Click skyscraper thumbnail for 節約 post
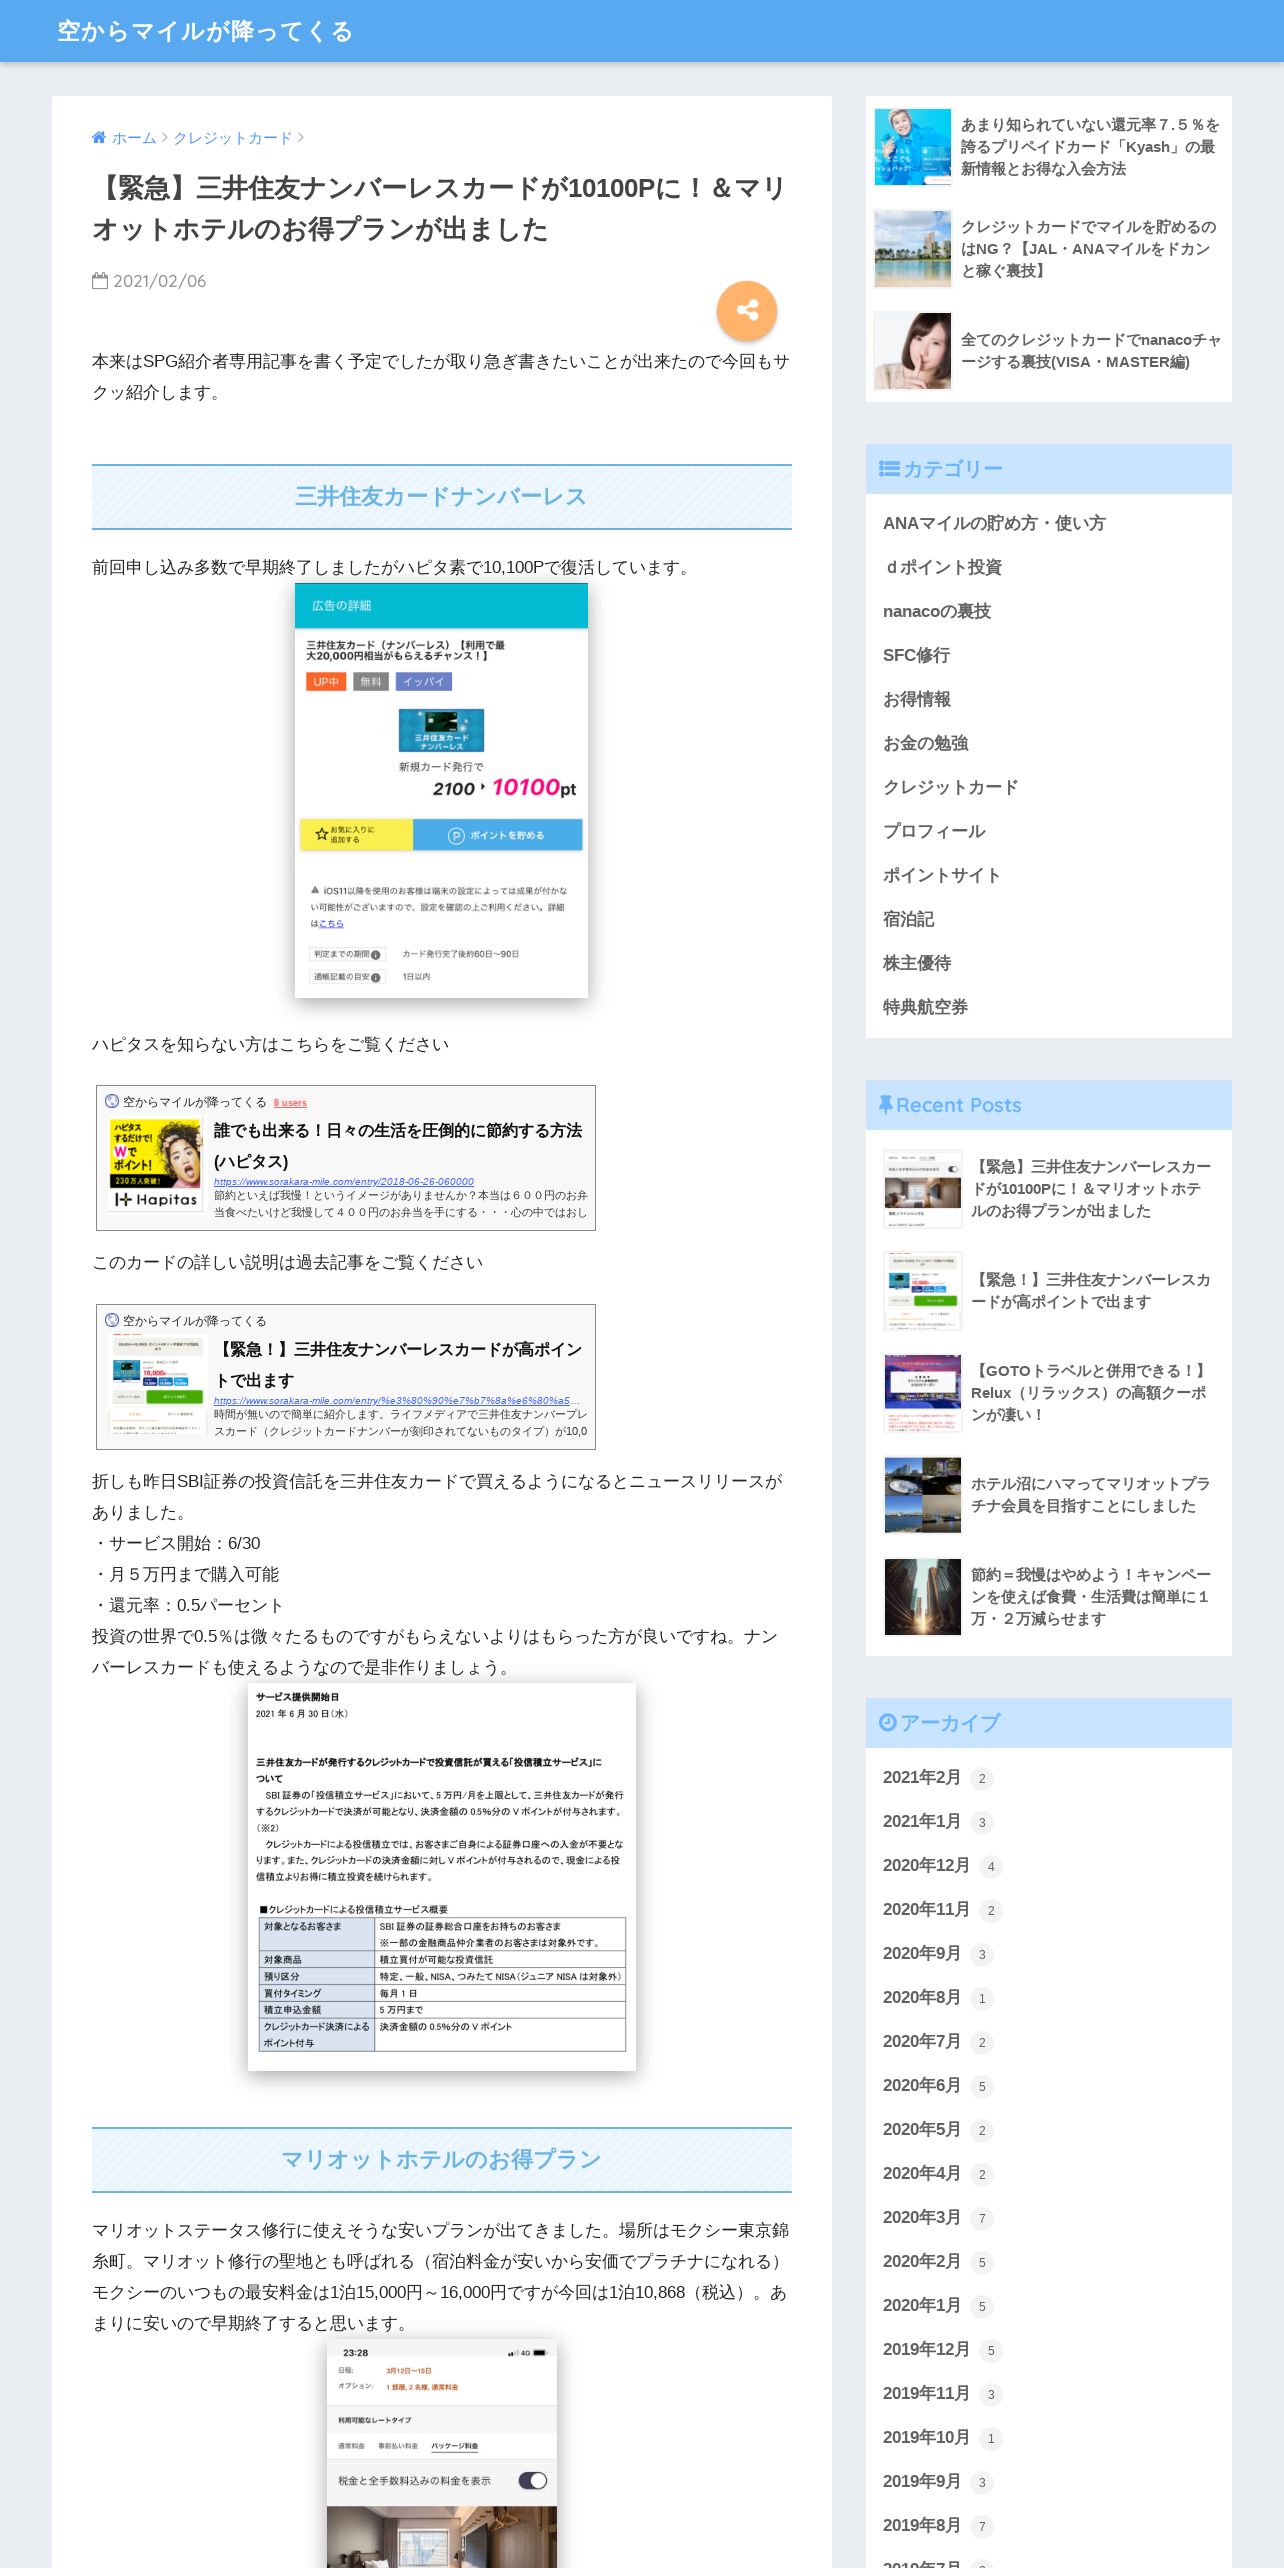The width and height of the screenshot is (1284, 2568). click(922, 1597)
